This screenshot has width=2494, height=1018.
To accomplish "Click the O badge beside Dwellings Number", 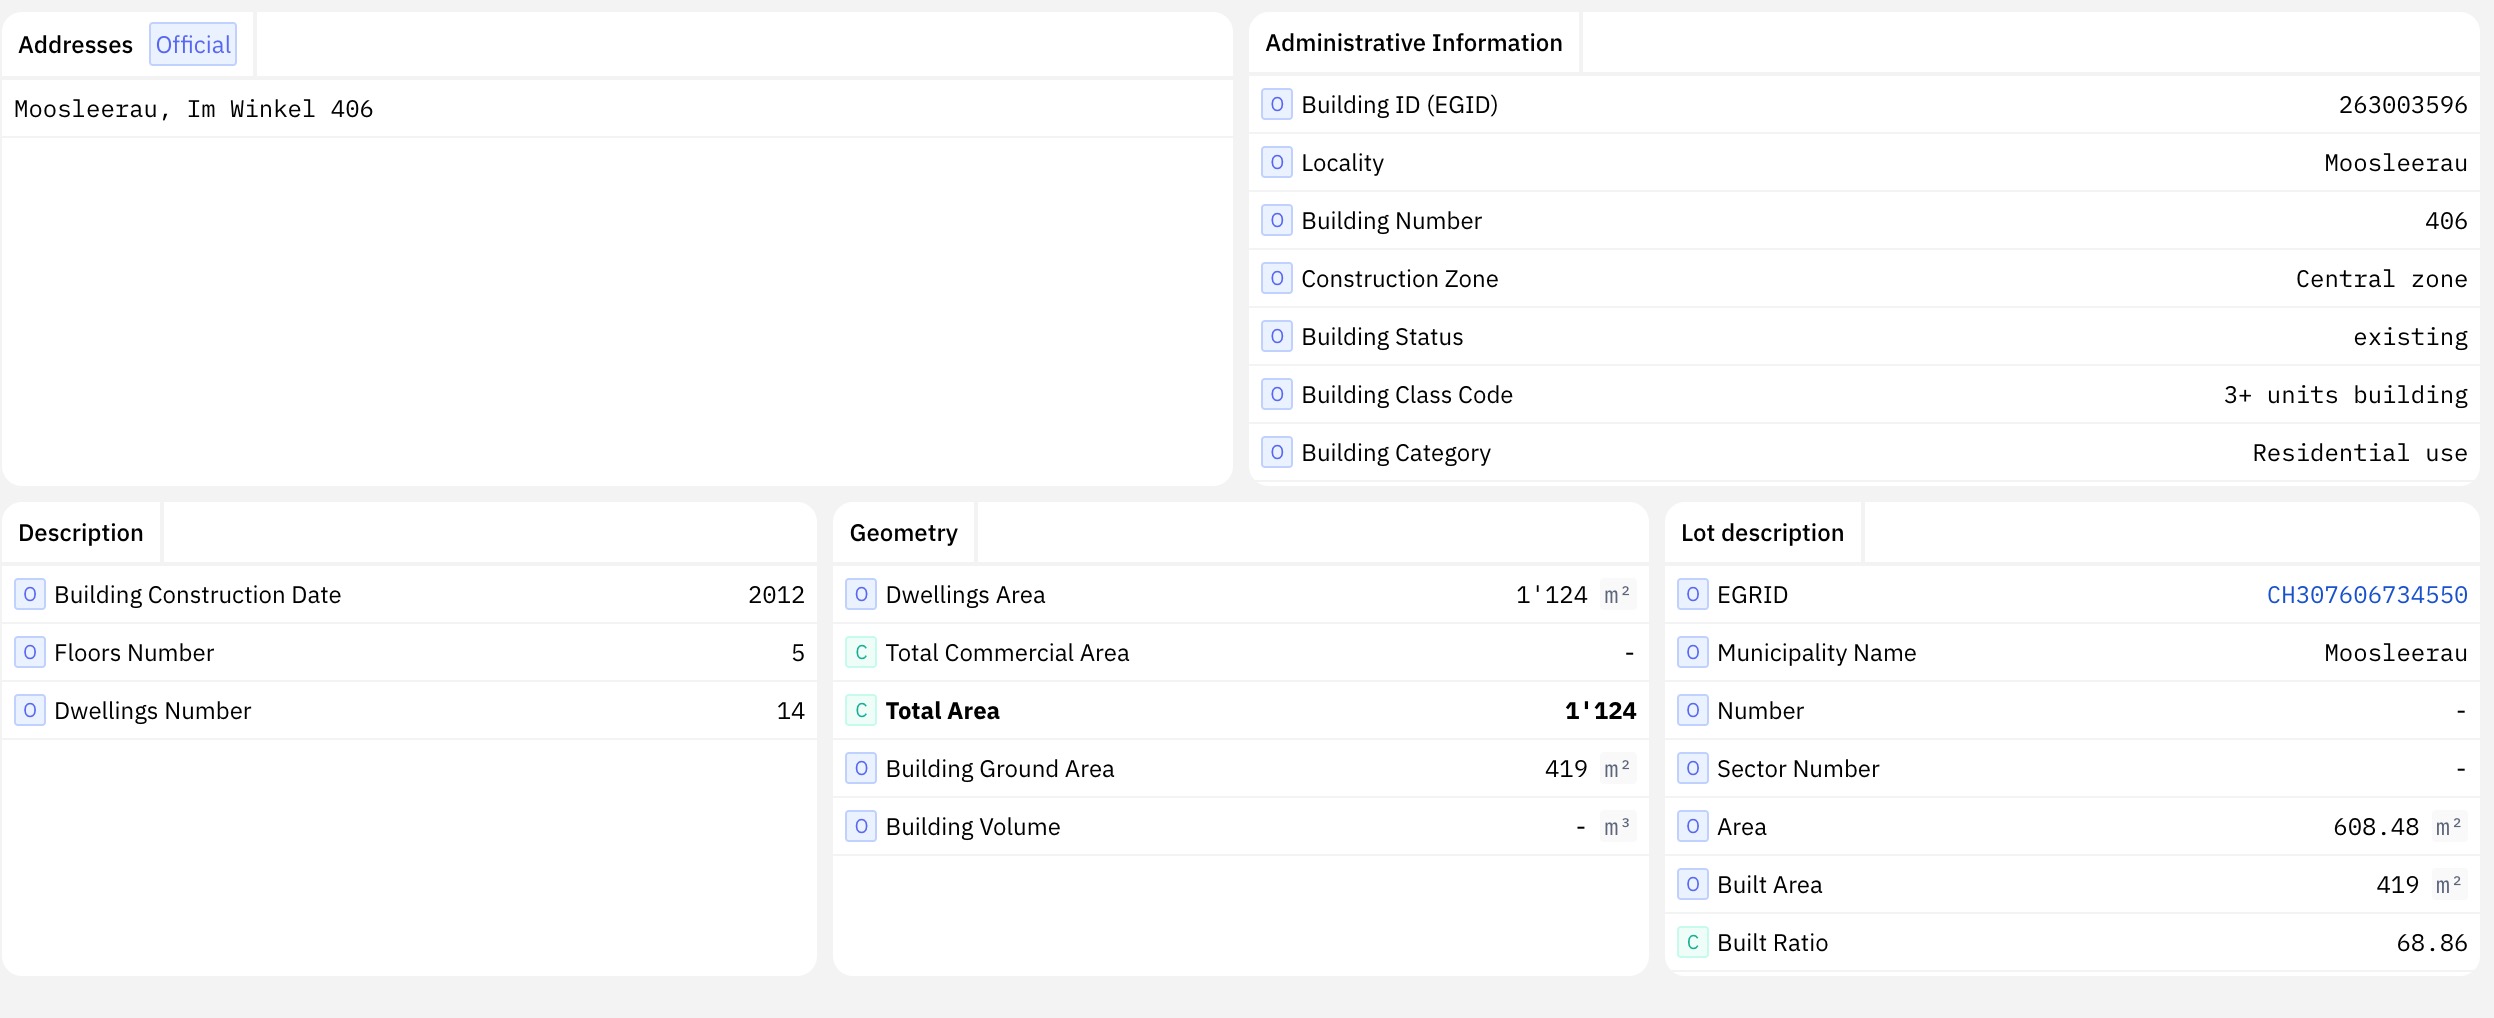I will [30, 710].
